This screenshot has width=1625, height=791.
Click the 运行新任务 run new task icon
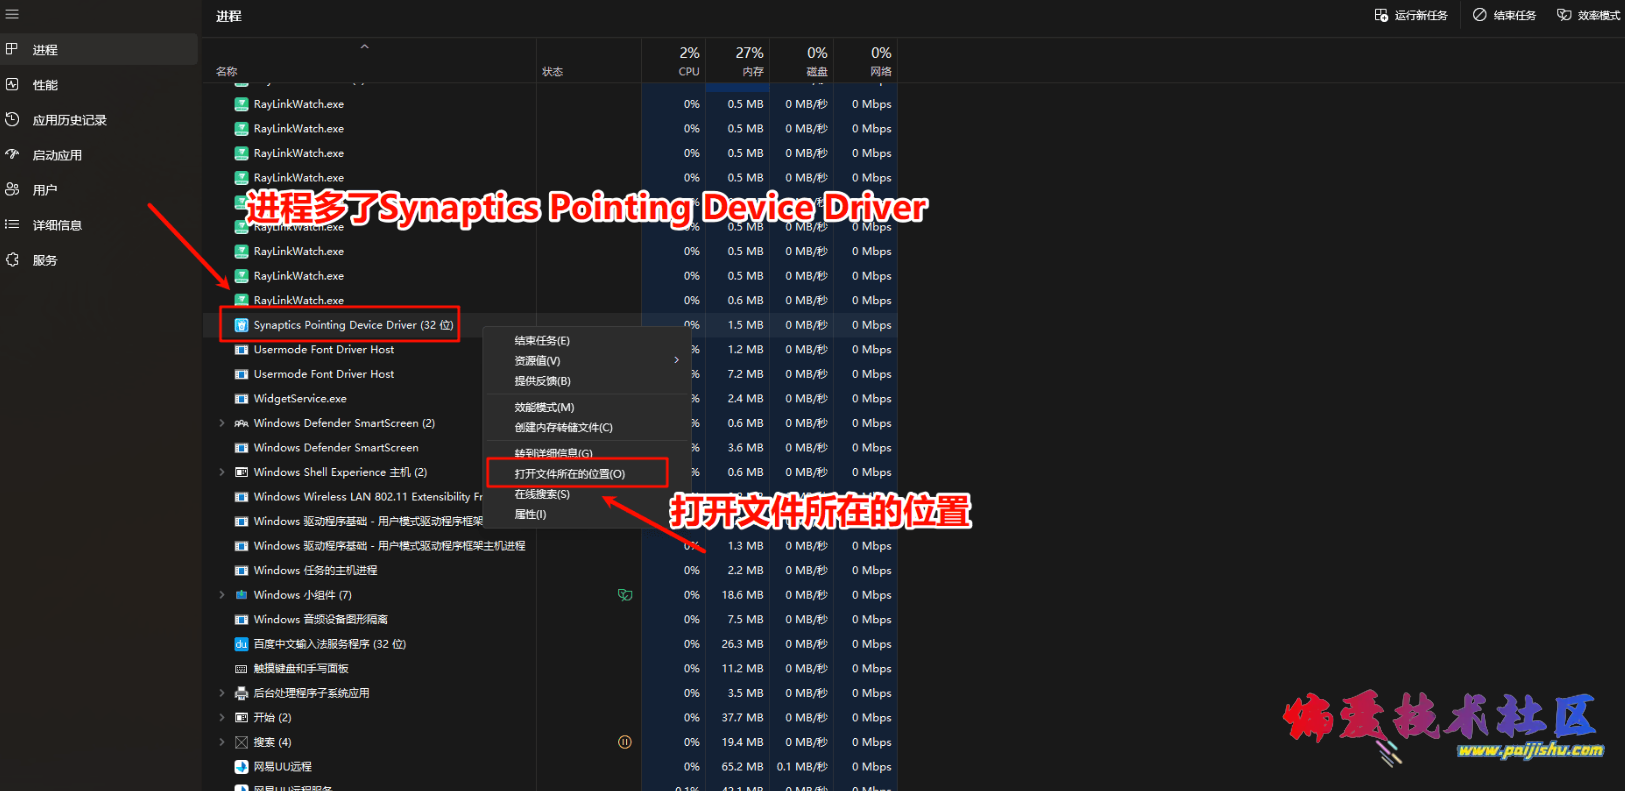coord(1381,15)
